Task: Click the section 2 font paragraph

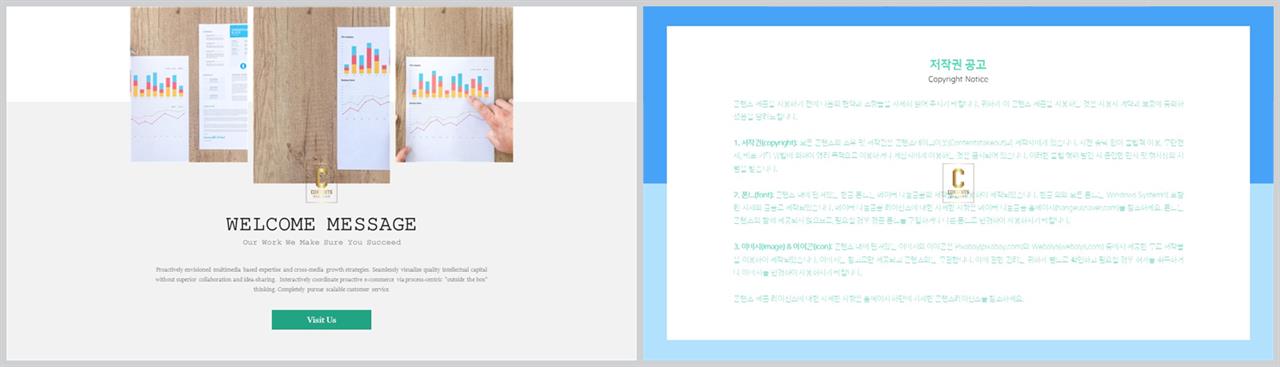Action: tap(958, 208)
